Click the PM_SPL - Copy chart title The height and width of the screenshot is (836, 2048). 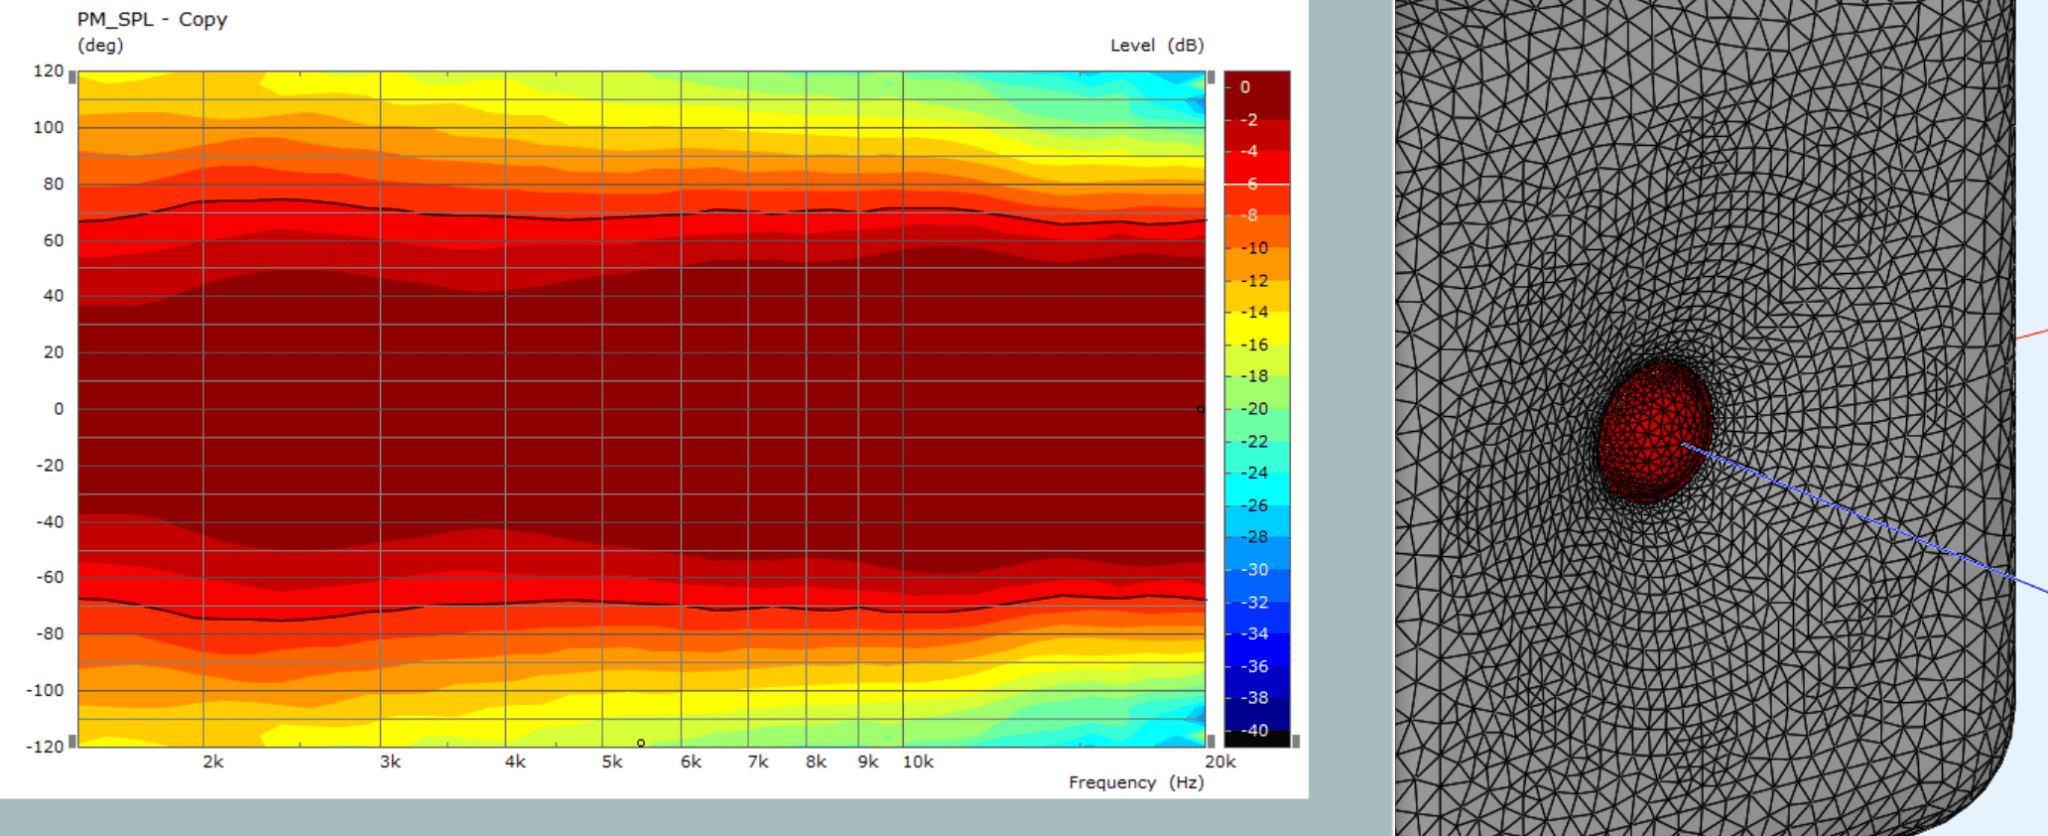click(x=152, y=19)
